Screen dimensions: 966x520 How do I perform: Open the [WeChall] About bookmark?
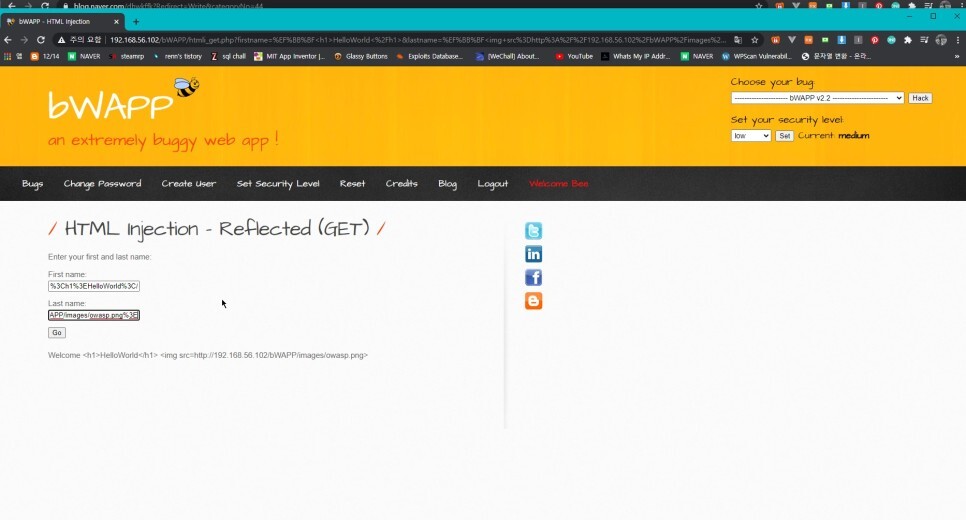coord(508,56)
